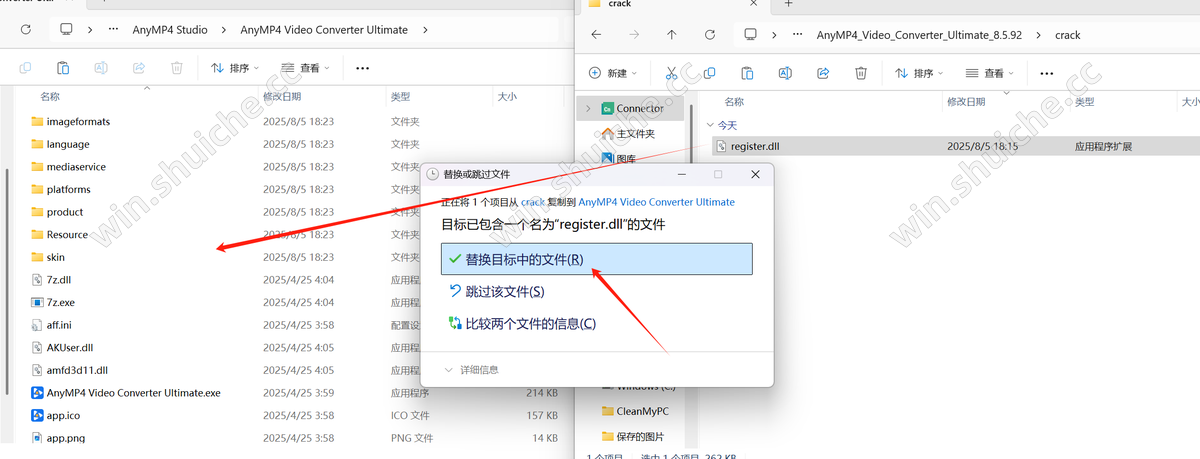Viewport: 1200px width, 459px height.
Task: Close the crack tab
Action: 755,4
